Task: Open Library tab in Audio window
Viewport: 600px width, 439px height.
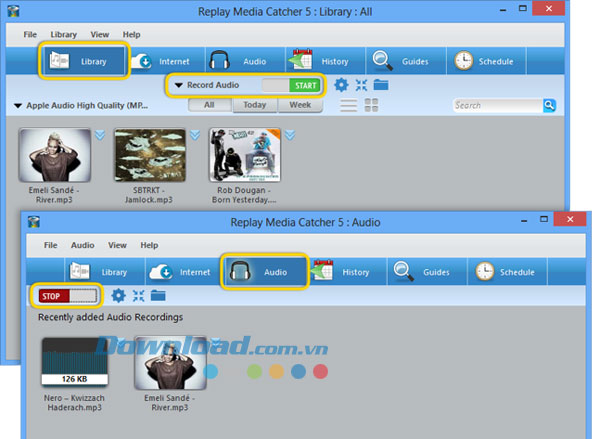Action: click(x=104, y=272)
